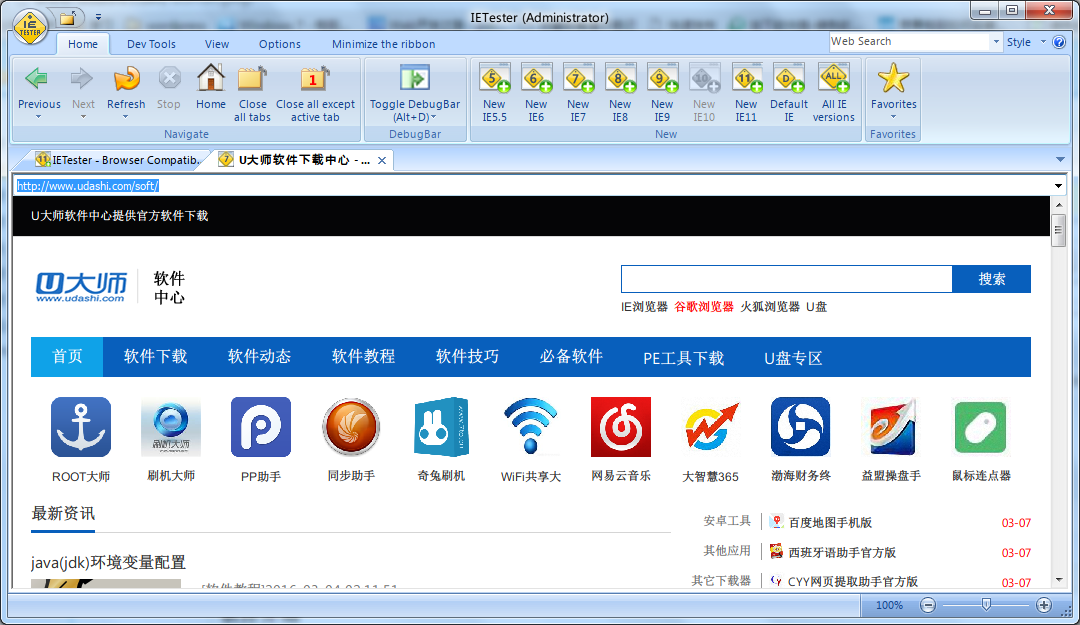Screen dimensions: 1080x625
Task: Open the WiFi共享大师 app icon
Action: click(x=531, y=427)
